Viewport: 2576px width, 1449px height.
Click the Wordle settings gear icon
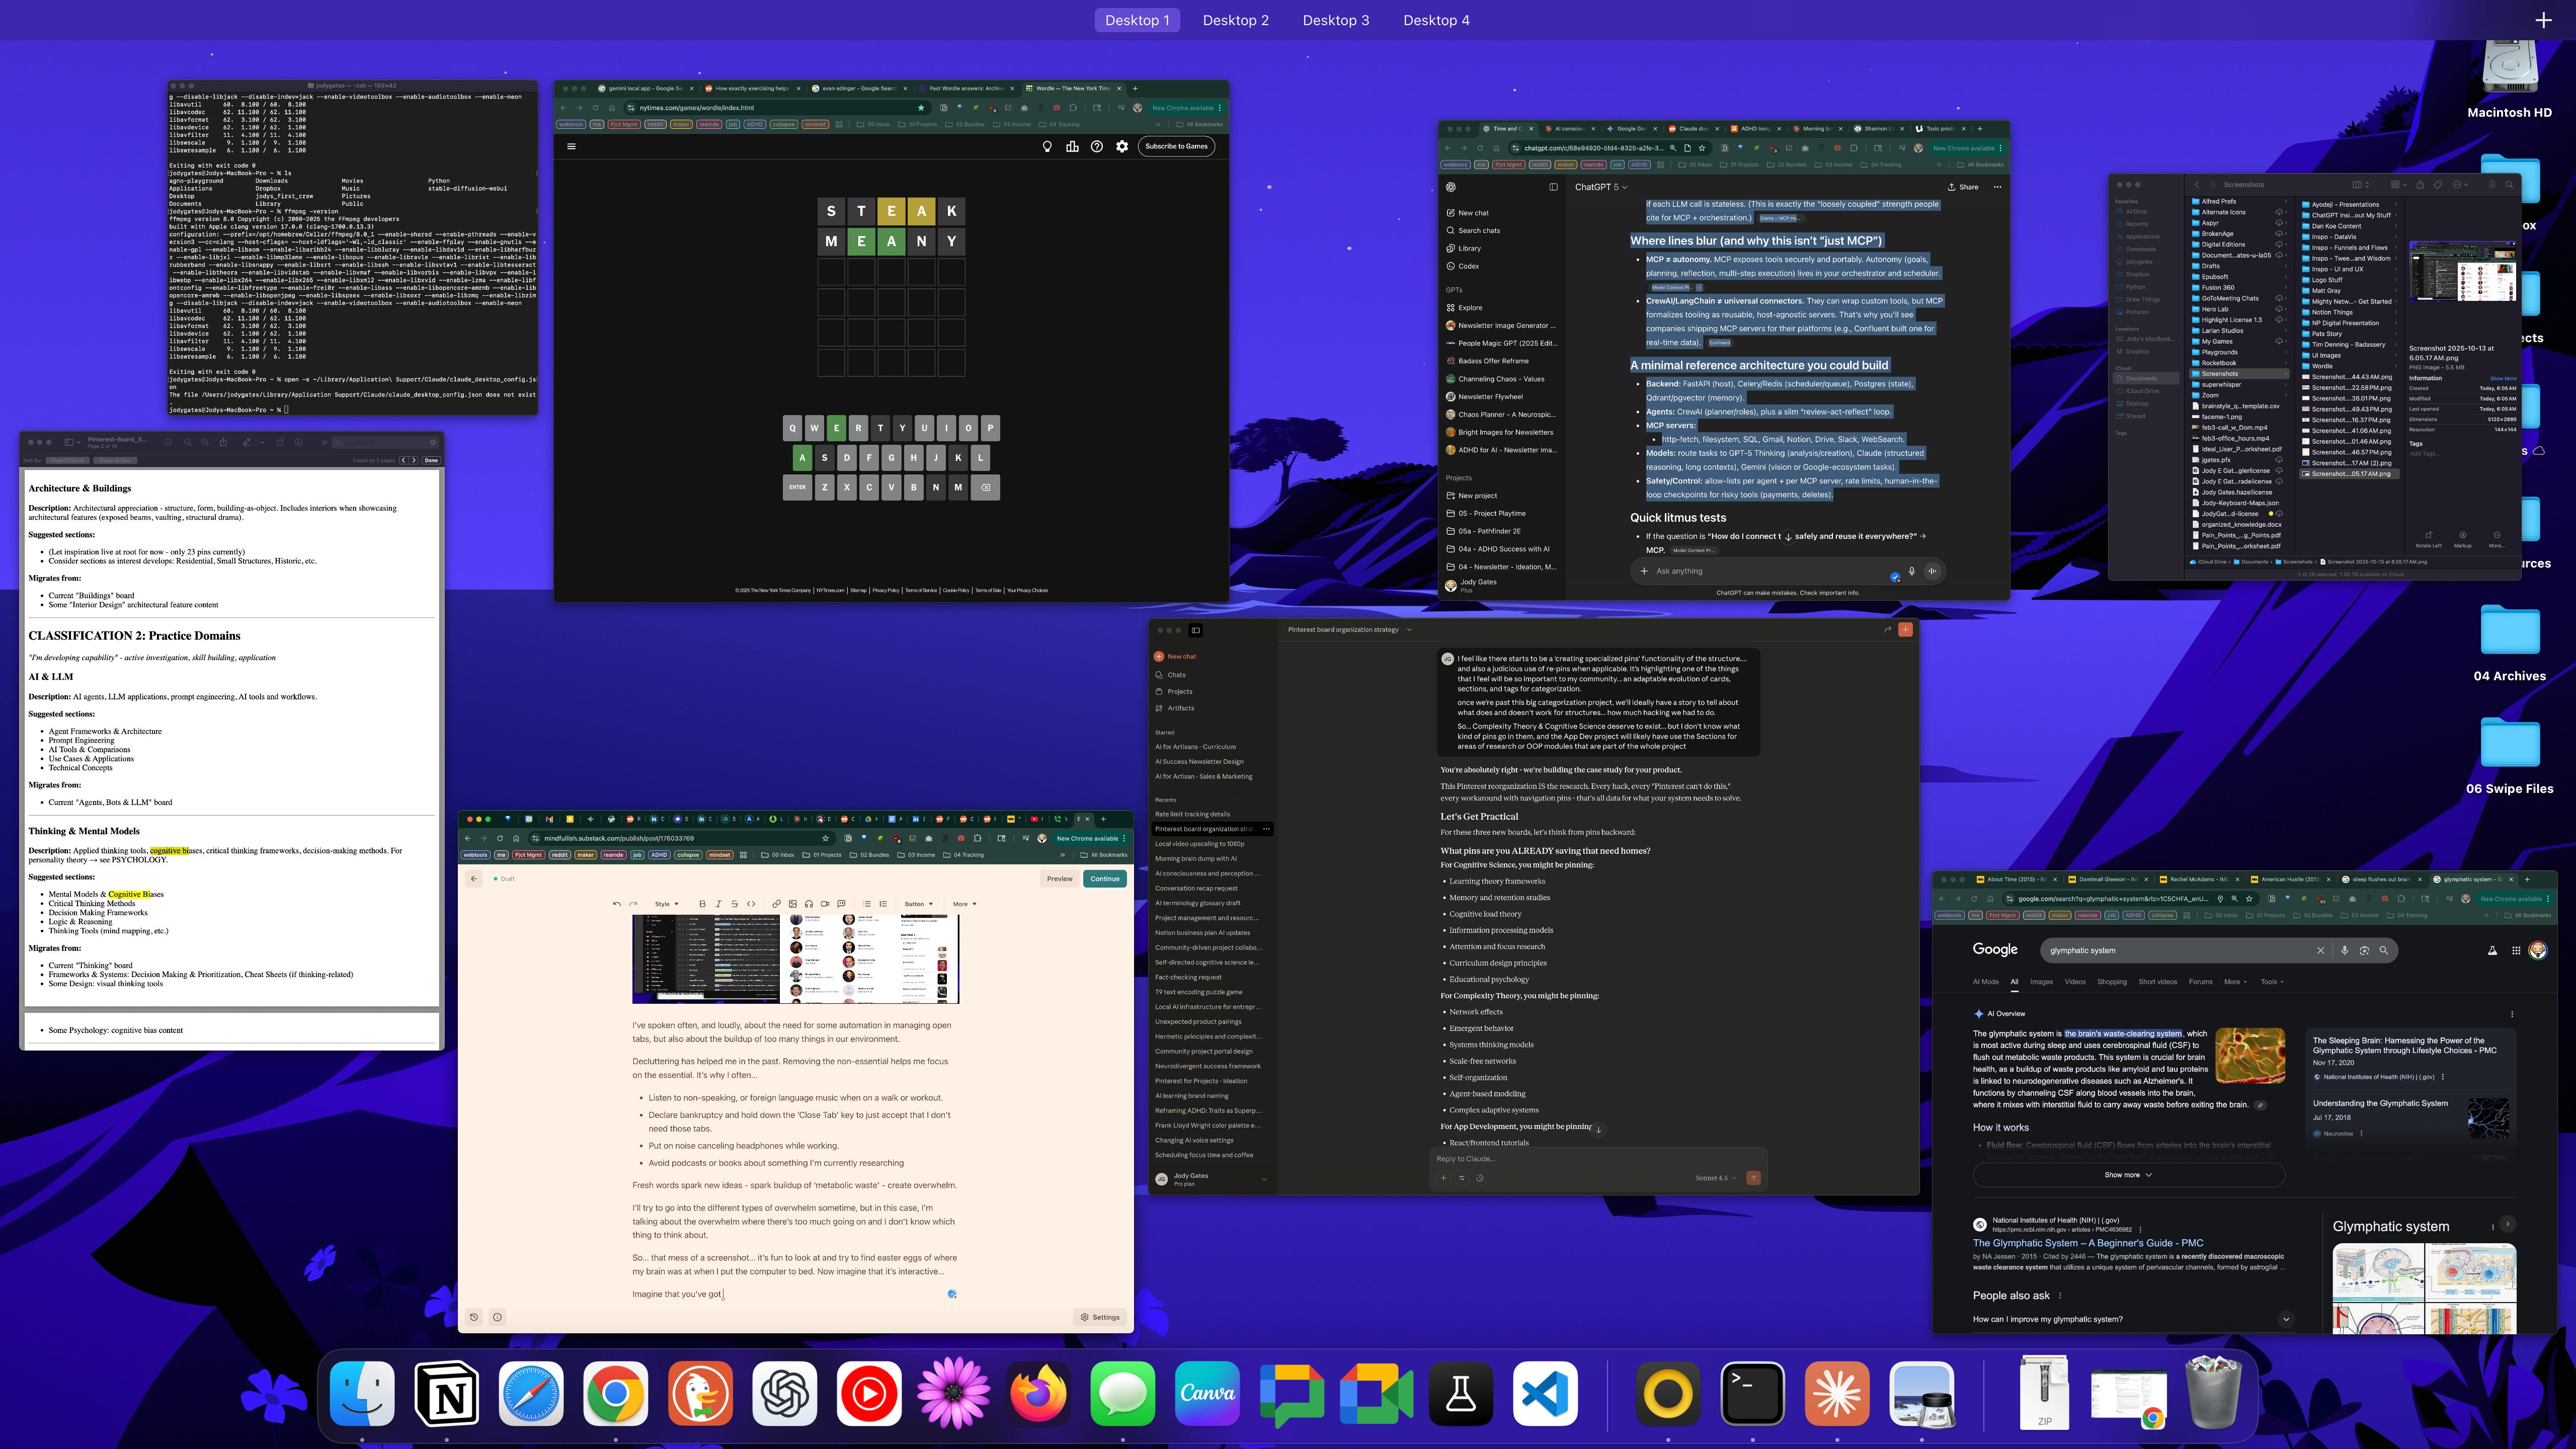(1122, 147)
